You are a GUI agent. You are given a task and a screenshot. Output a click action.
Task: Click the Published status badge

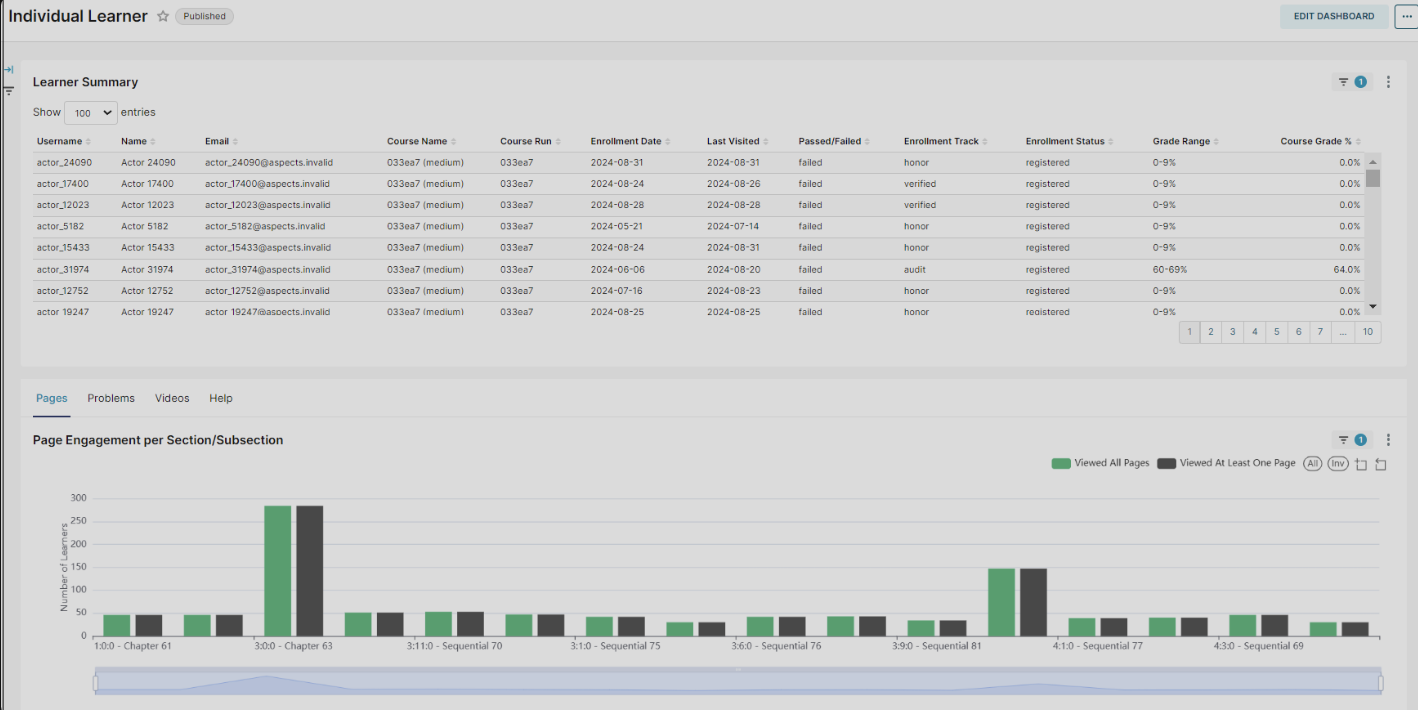tap(205, 16)
